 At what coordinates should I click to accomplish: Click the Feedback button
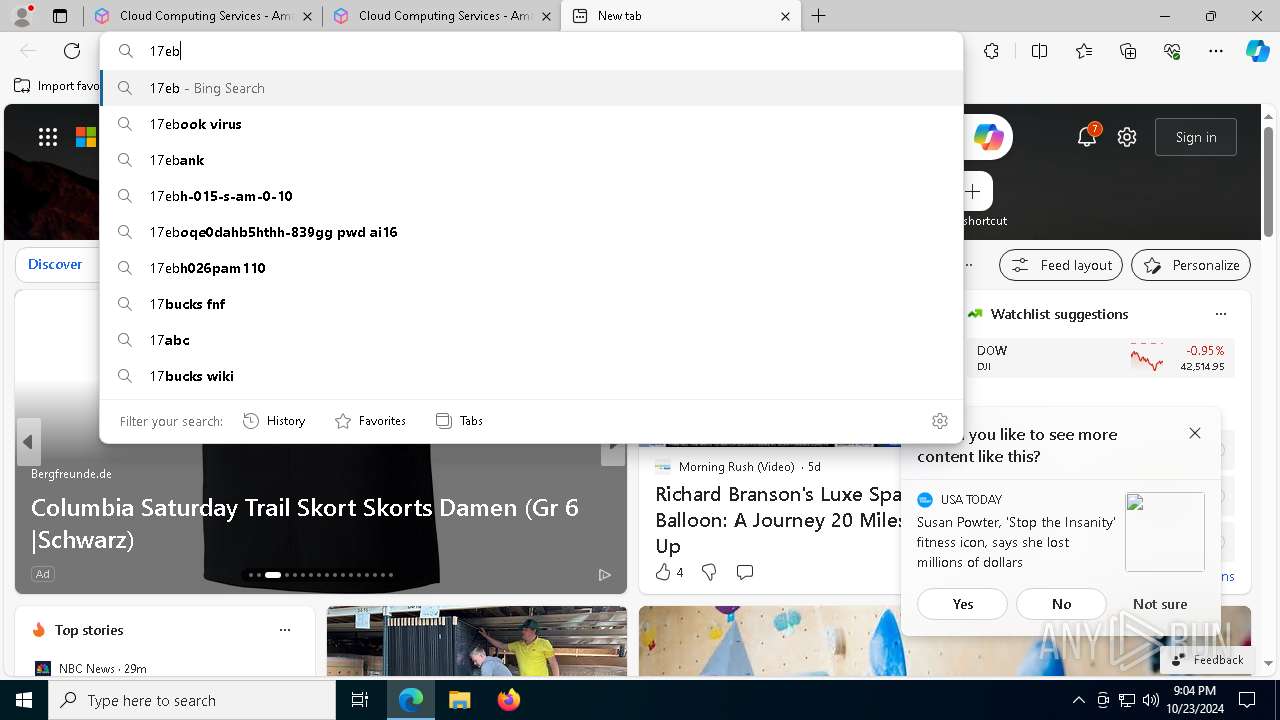(1207, 660)
